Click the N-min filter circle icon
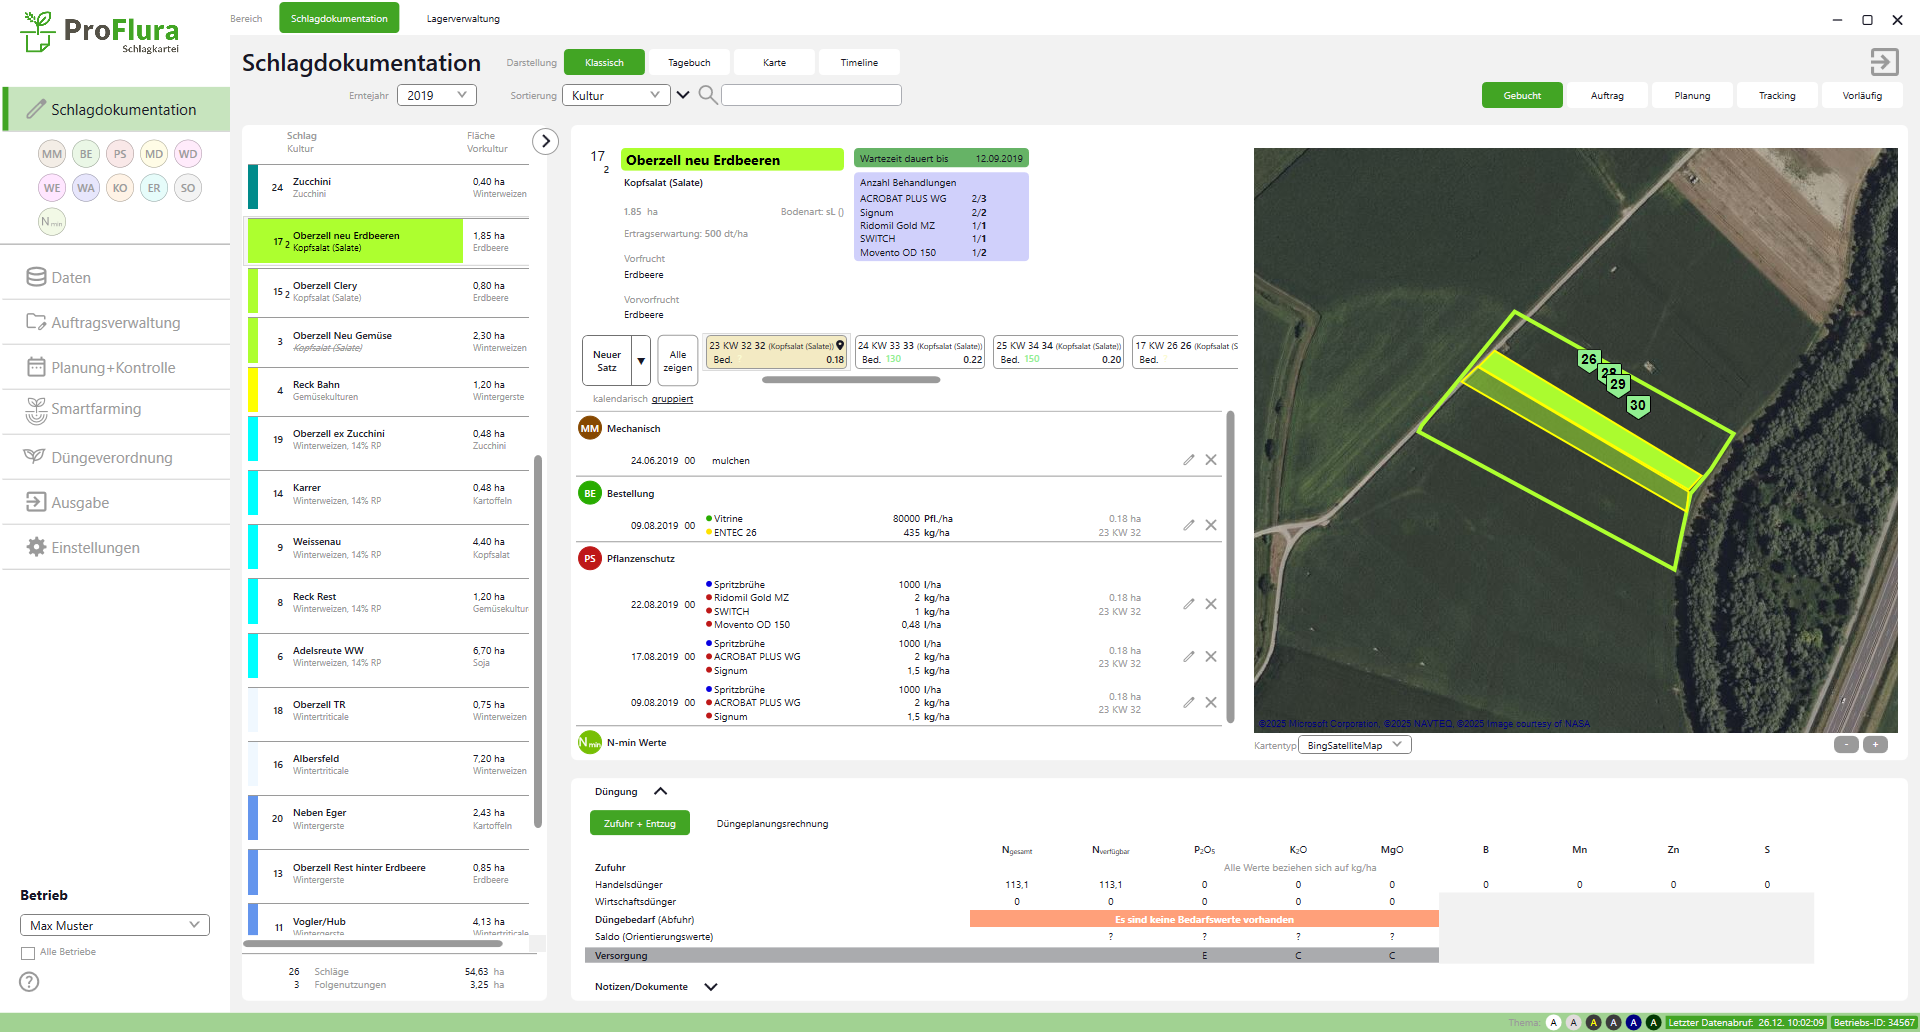 [x=52, y=222]
